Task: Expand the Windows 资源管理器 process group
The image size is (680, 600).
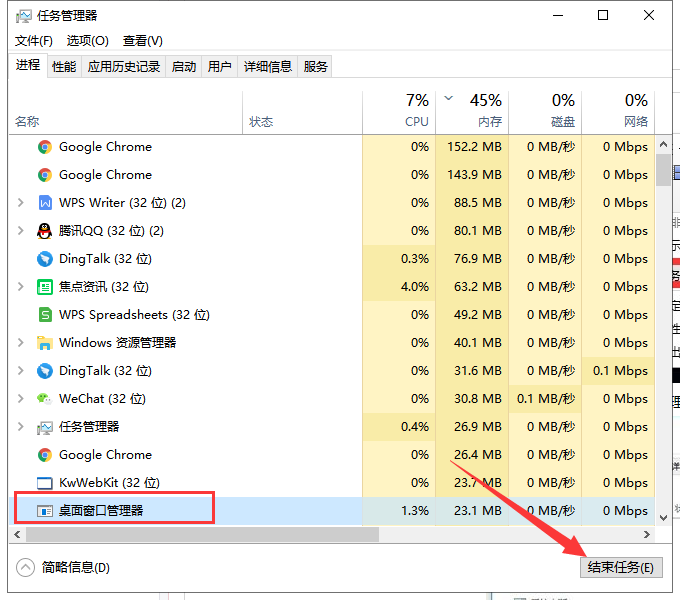Action: pos(21,343)
